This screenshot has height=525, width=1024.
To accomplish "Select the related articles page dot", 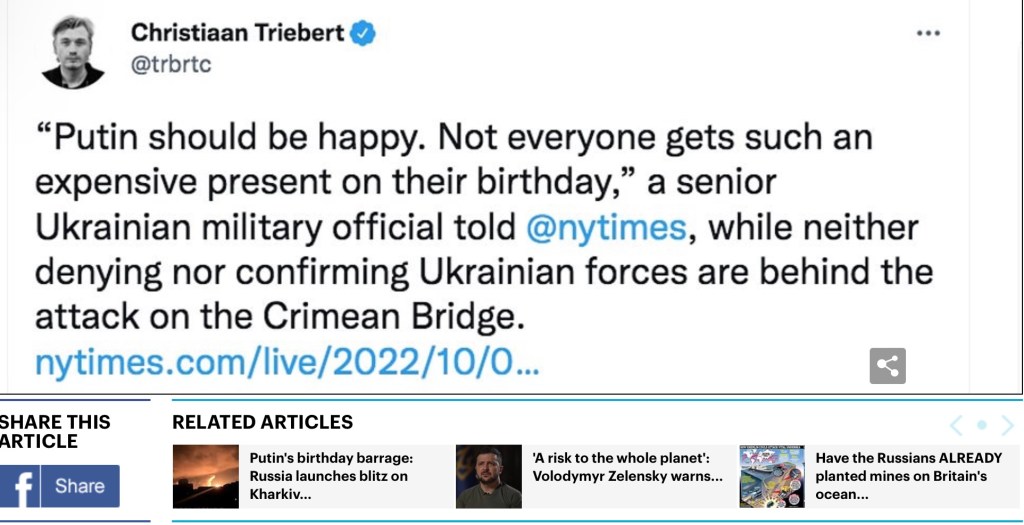I will click(981, 425).
